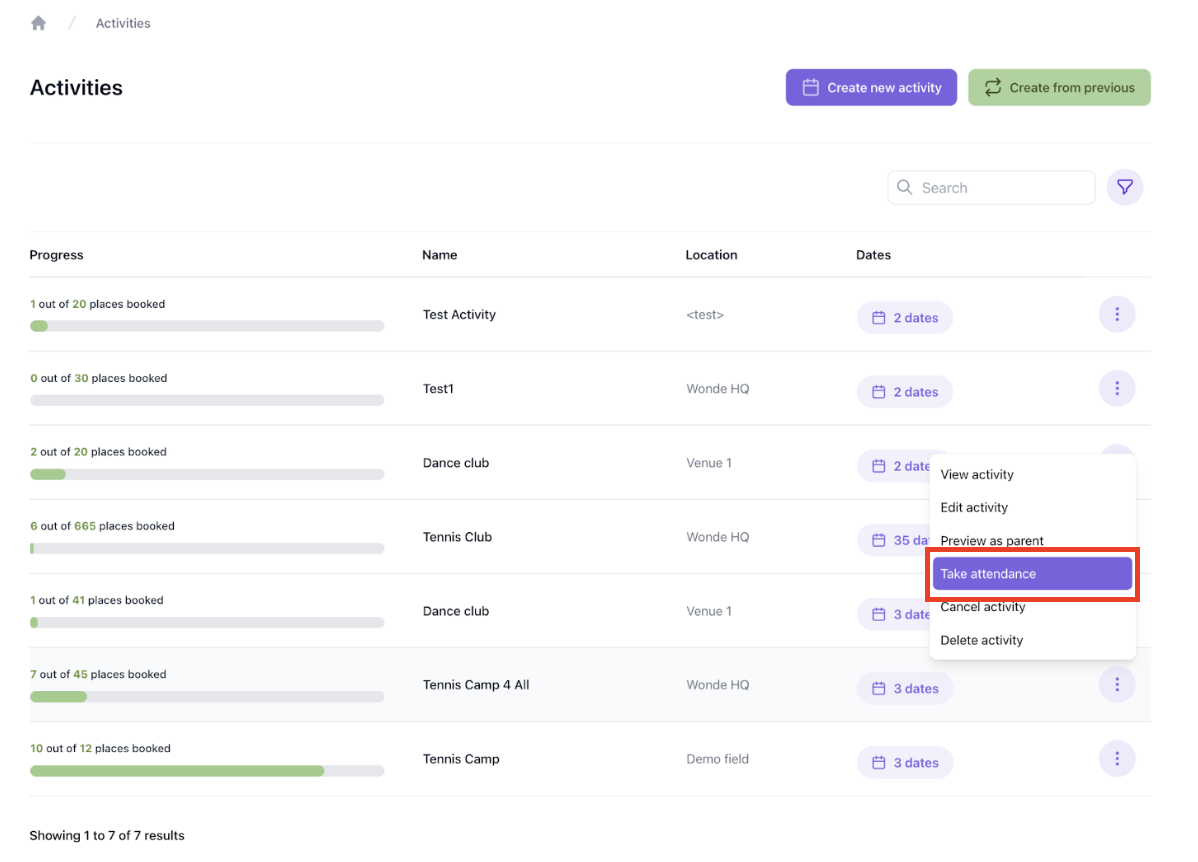Click the Create new activity button
The width and height of the screenshot is (1198, 862).
871,87
